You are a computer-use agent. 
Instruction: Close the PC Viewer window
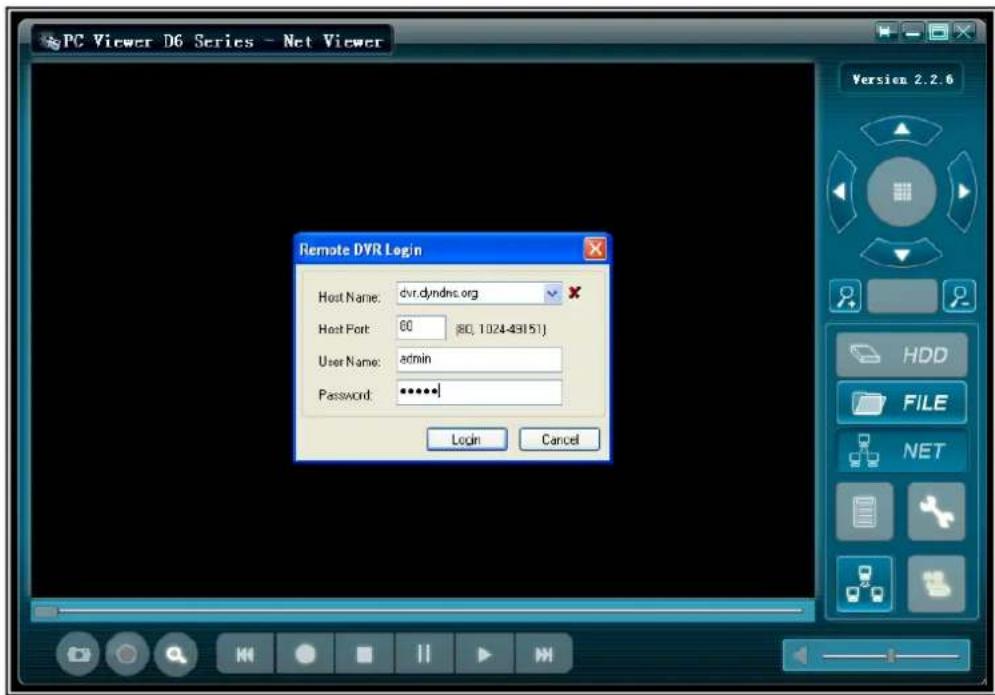pyautogui.click(x=963, y=31)
